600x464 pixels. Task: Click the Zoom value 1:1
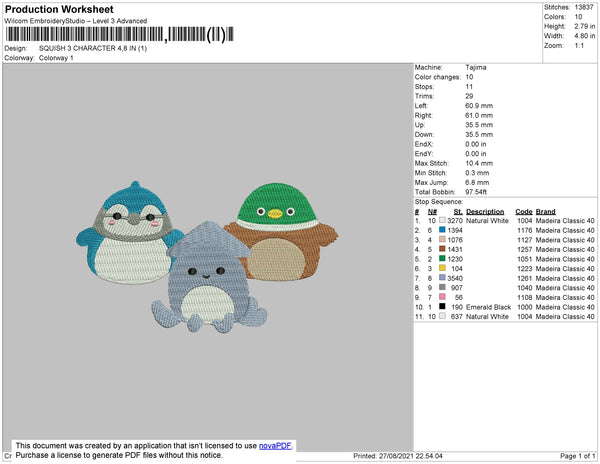pyautogui.click(x=579, y=46)
